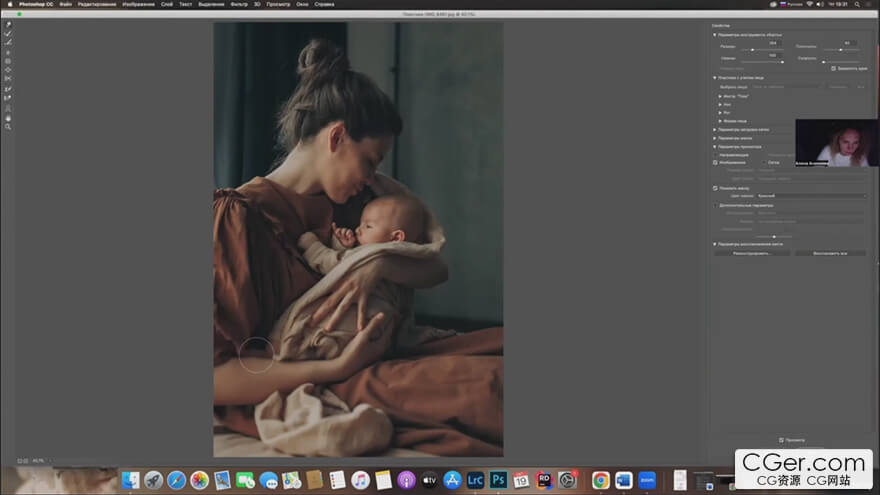Select the Freeze Mask tool
Image resolution: width=880 pixels, height=495 pixels.
(8, 89)
